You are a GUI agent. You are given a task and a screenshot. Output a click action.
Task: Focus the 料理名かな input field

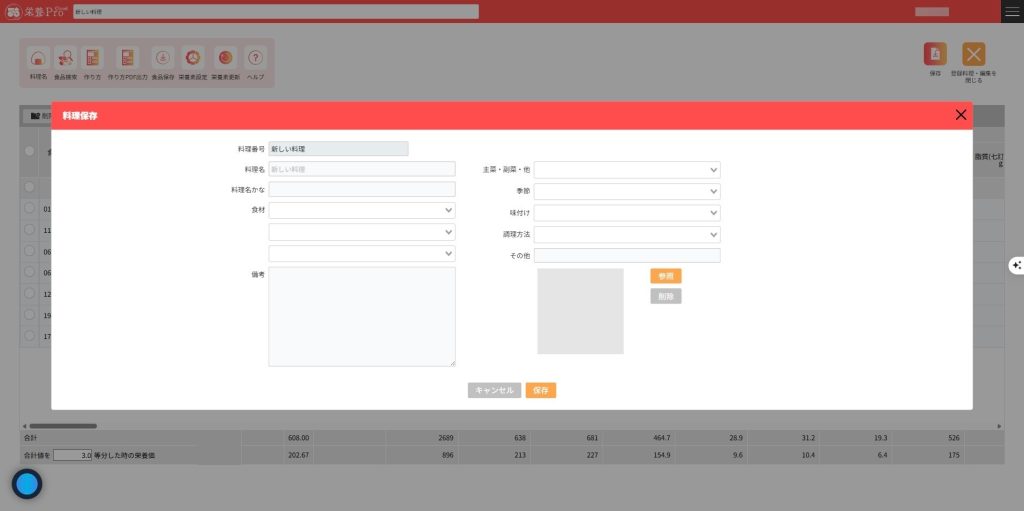[x=361, y=189]
